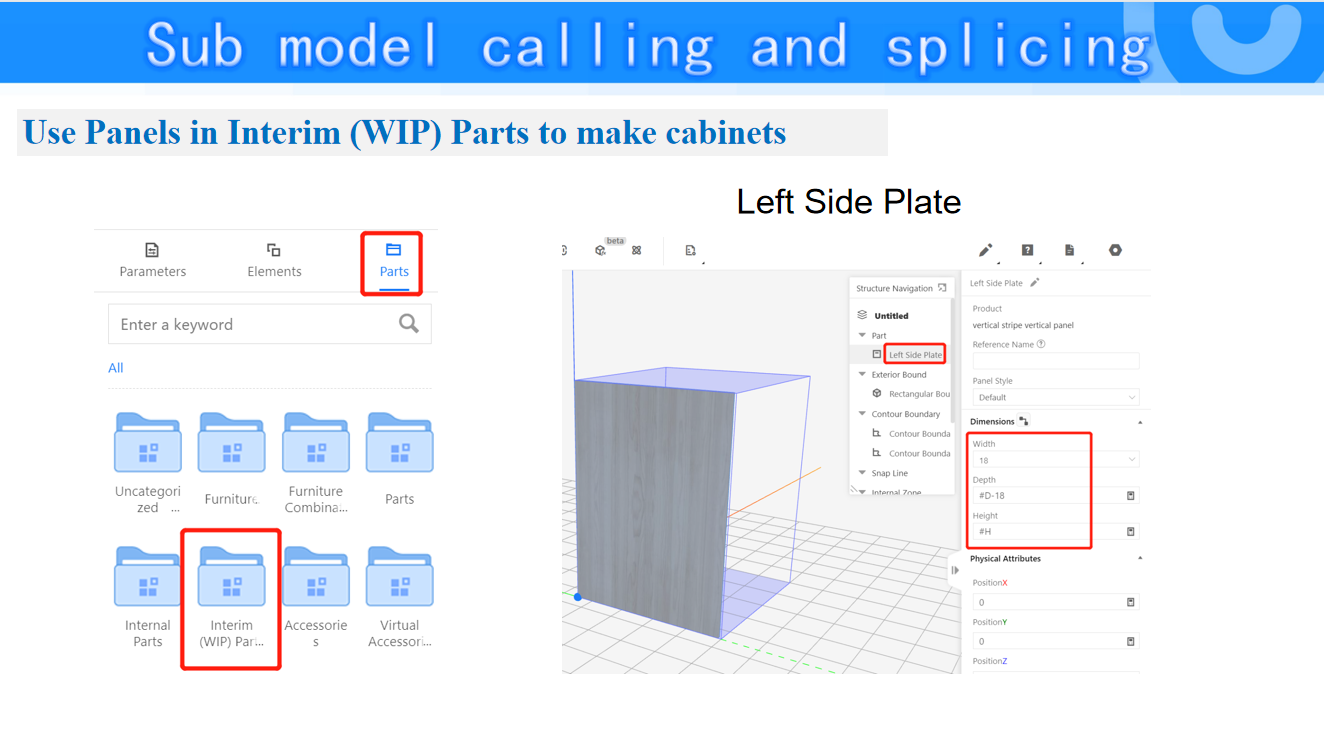Click the 'vertical stripe vertical panel' product text
1324x742 pixels.
click(x=1023, y=325)
